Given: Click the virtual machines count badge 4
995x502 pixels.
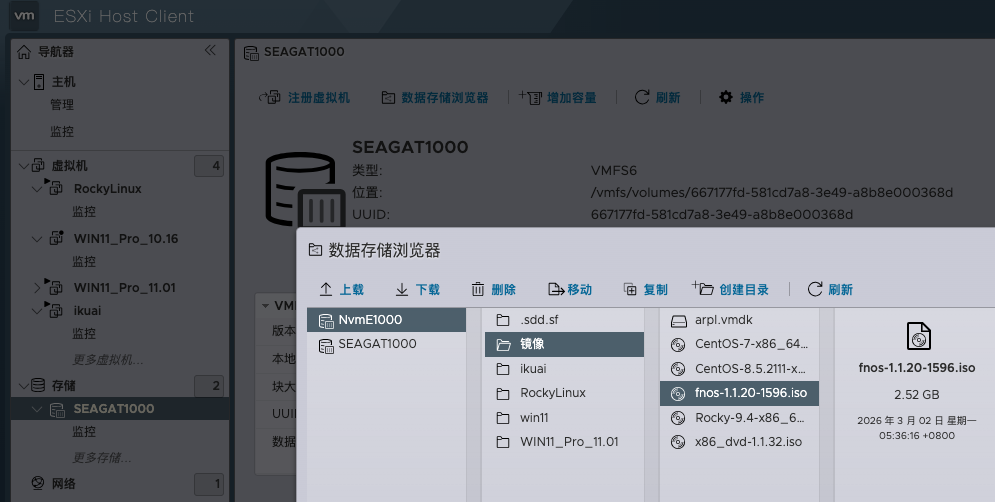Looking at the screenshot, I should (209, 166).
